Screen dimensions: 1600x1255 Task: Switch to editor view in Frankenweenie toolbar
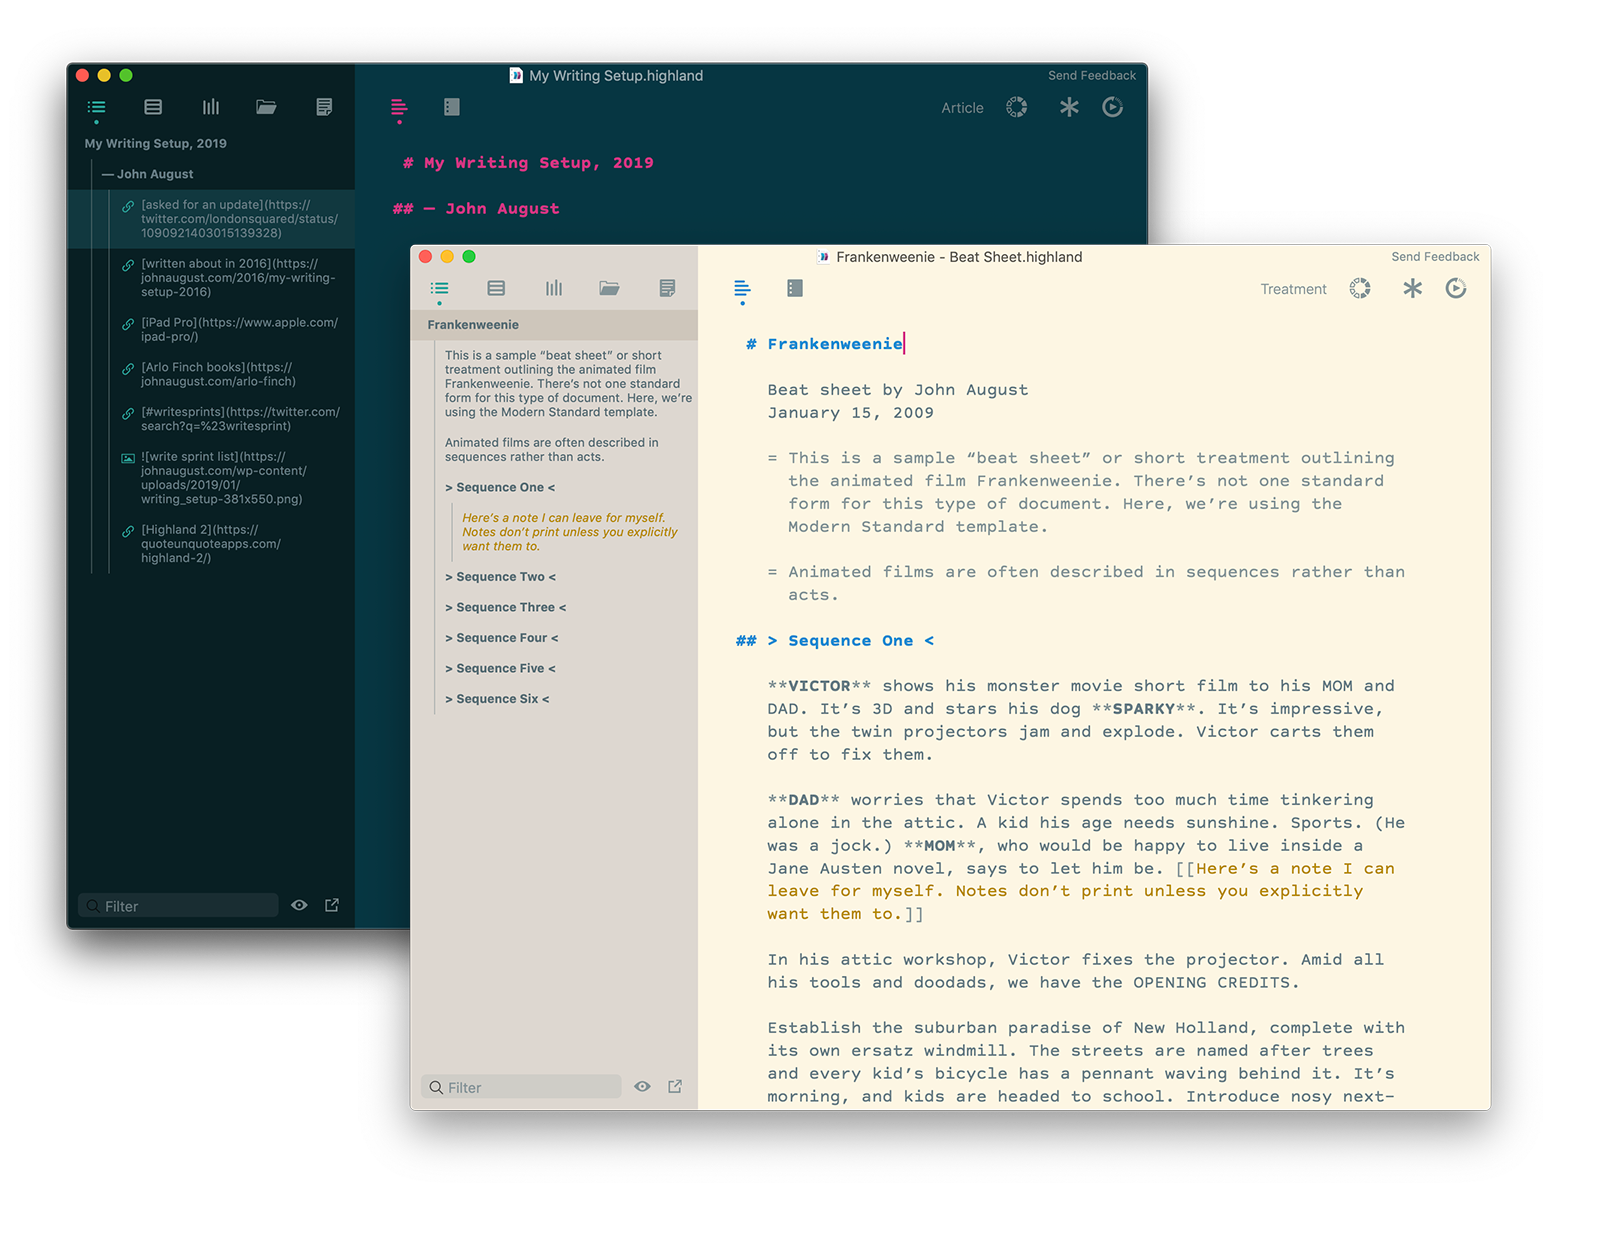click(x=741, y=289)
